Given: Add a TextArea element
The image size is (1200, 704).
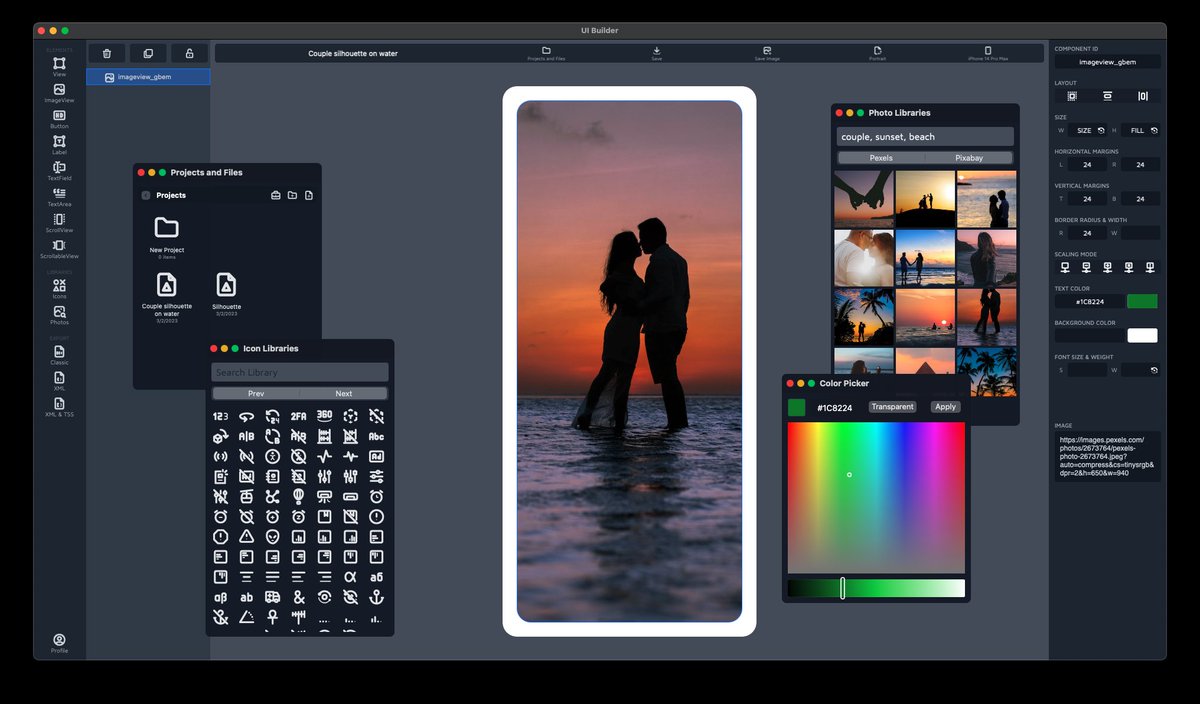Looking at the screenshot, I should pos(59,197).
